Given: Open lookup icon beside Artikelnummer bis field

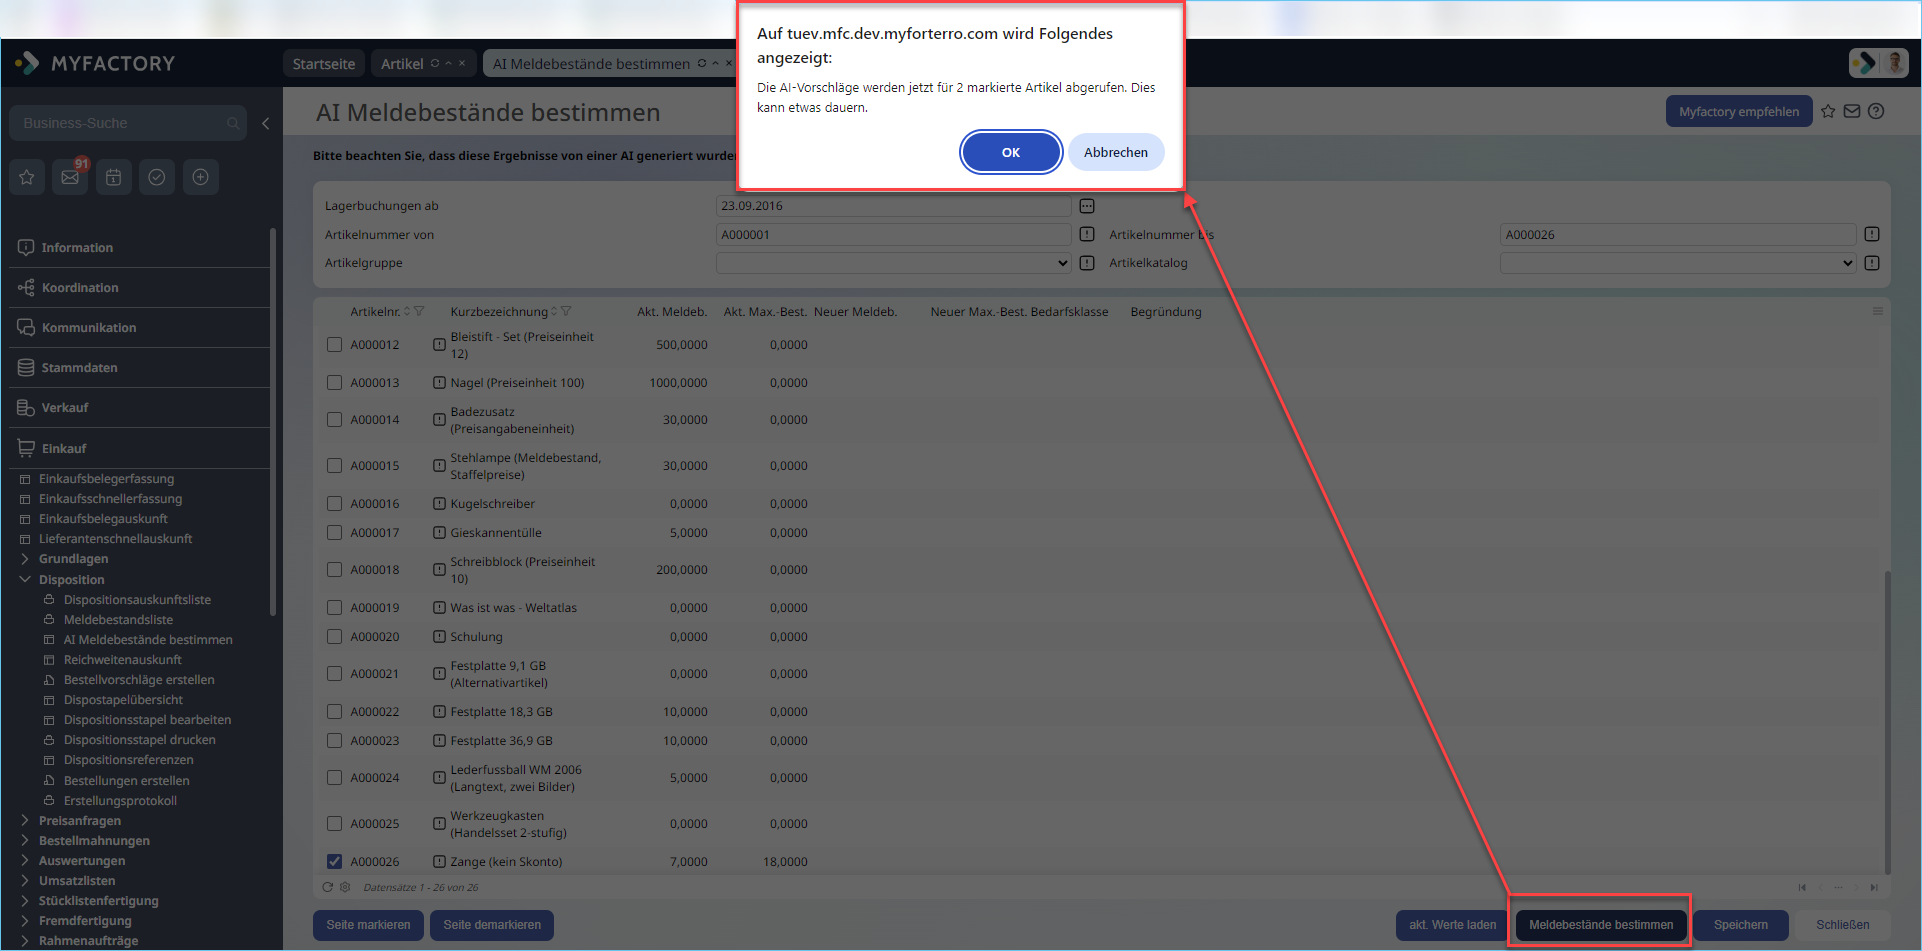Looking at the screenshot, I should click(x=1872, y=234).
